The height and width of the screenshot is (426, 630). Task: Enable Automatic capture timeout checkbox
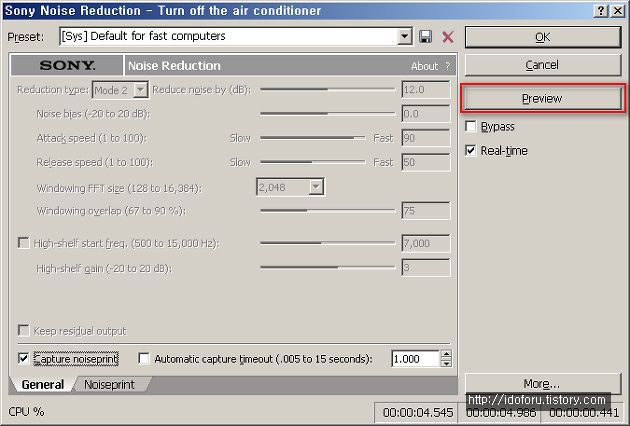click(143, 358)
